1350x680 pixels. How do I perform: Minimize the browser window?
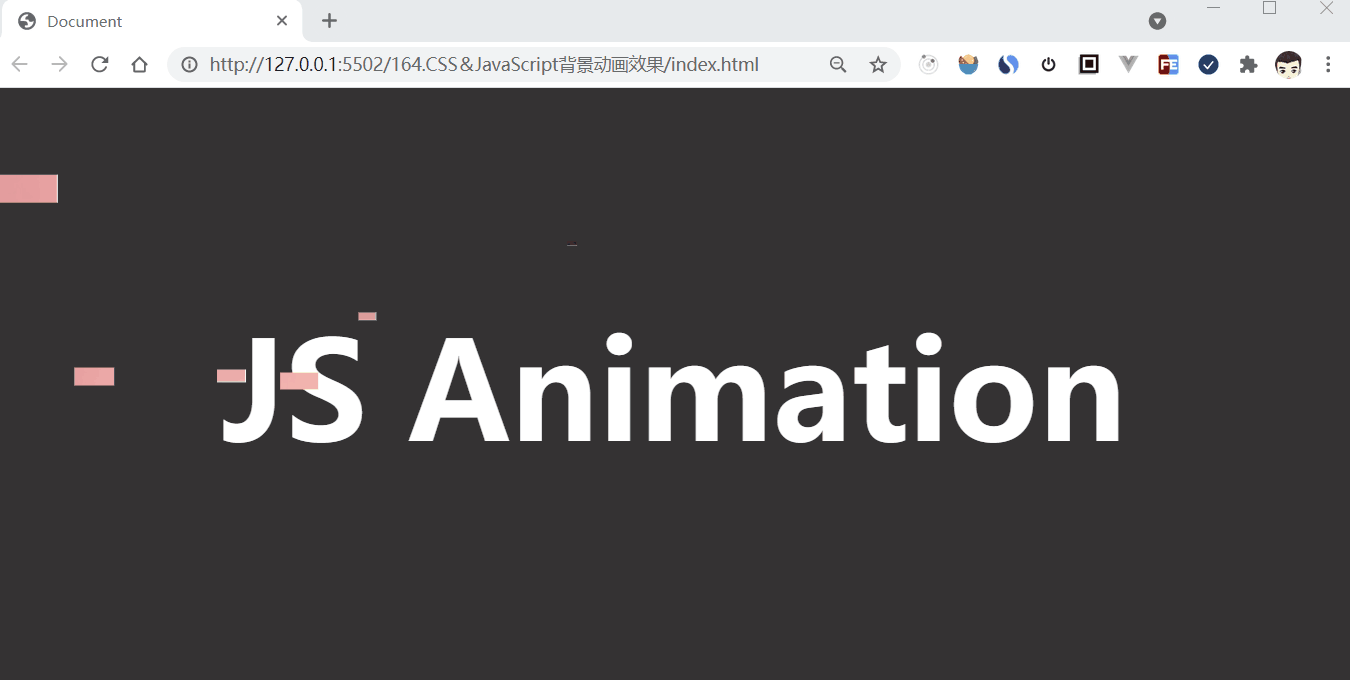1214,8
